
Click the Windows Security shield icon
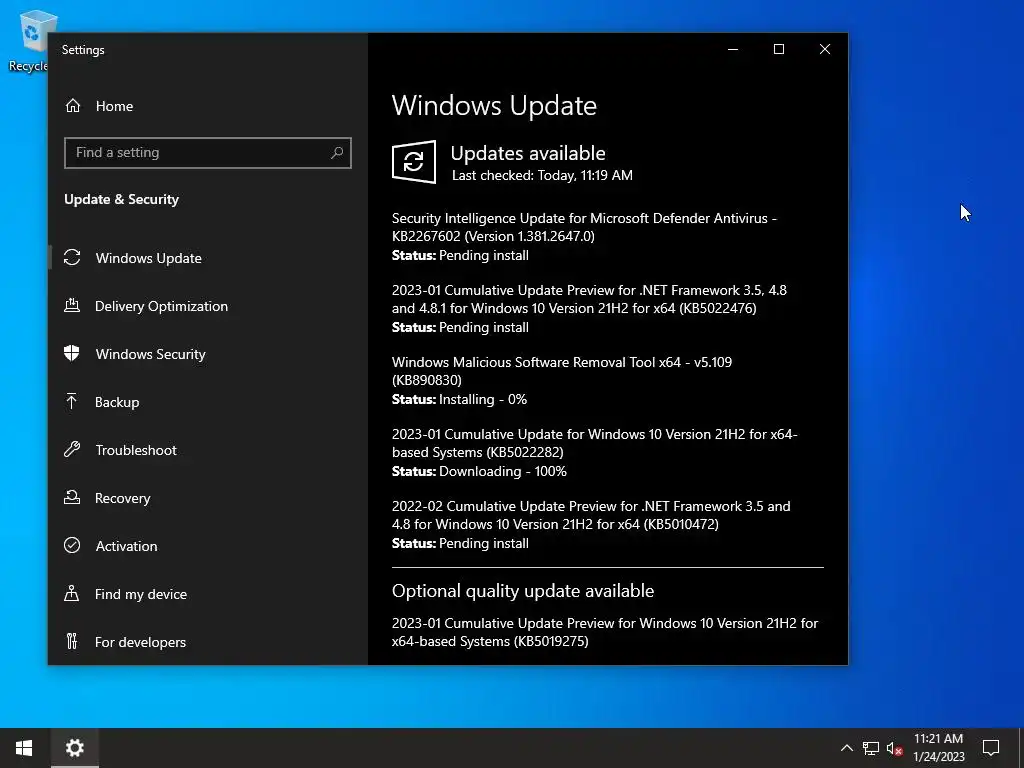point(72,353)
